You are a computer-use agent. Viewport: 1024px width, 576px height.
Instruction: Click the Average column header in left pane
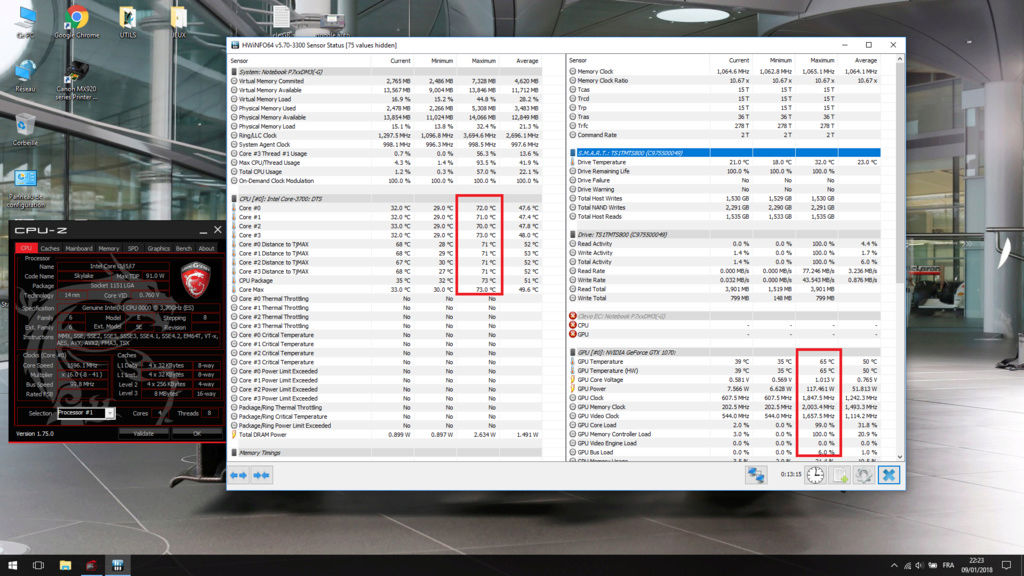[x=527, y=61]
